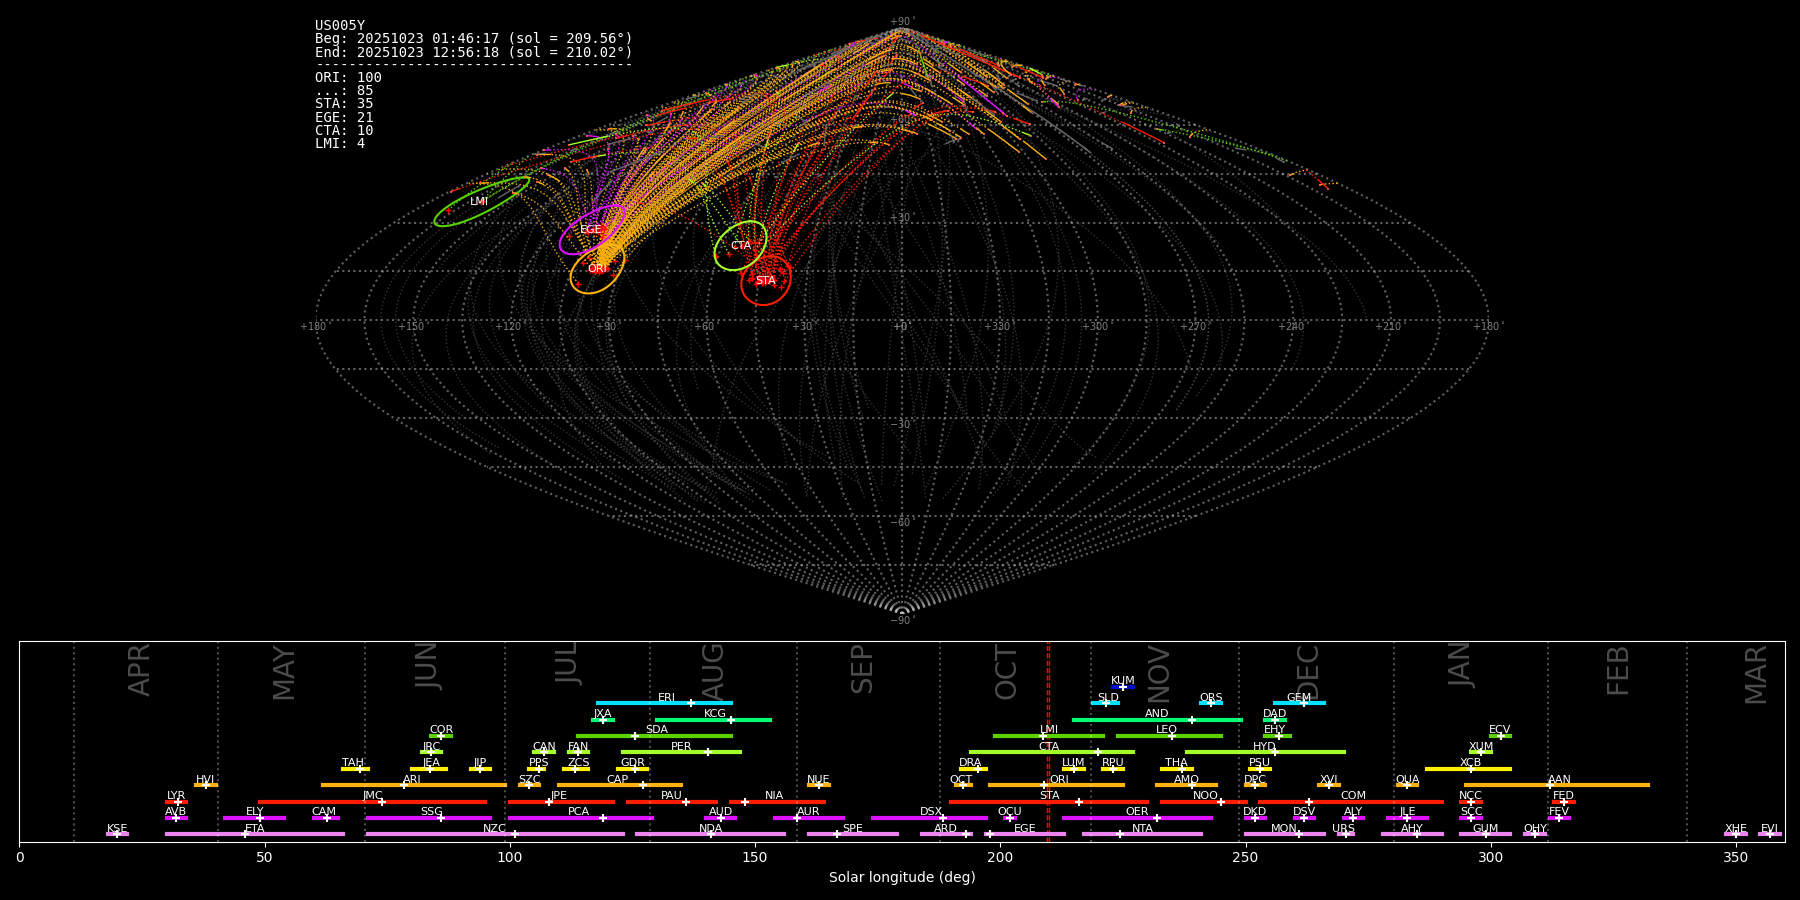The height and width of the screenshot is (900, 1800).
Task: Select the ERI shower bar in timeline
Action: (x=664, y=703)
